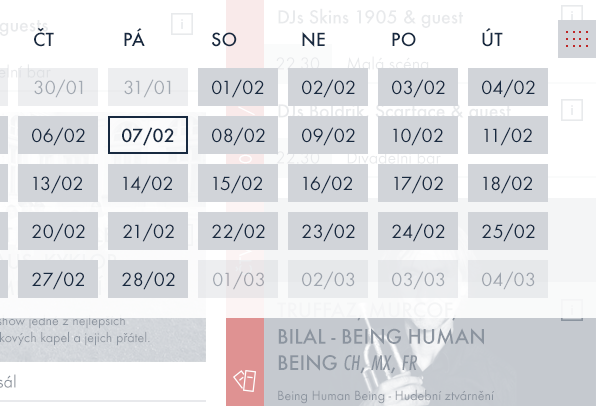Open the Bilal - Being Human Being event
Viewport: 606px width, 406px height.
[x=381, y=349]
